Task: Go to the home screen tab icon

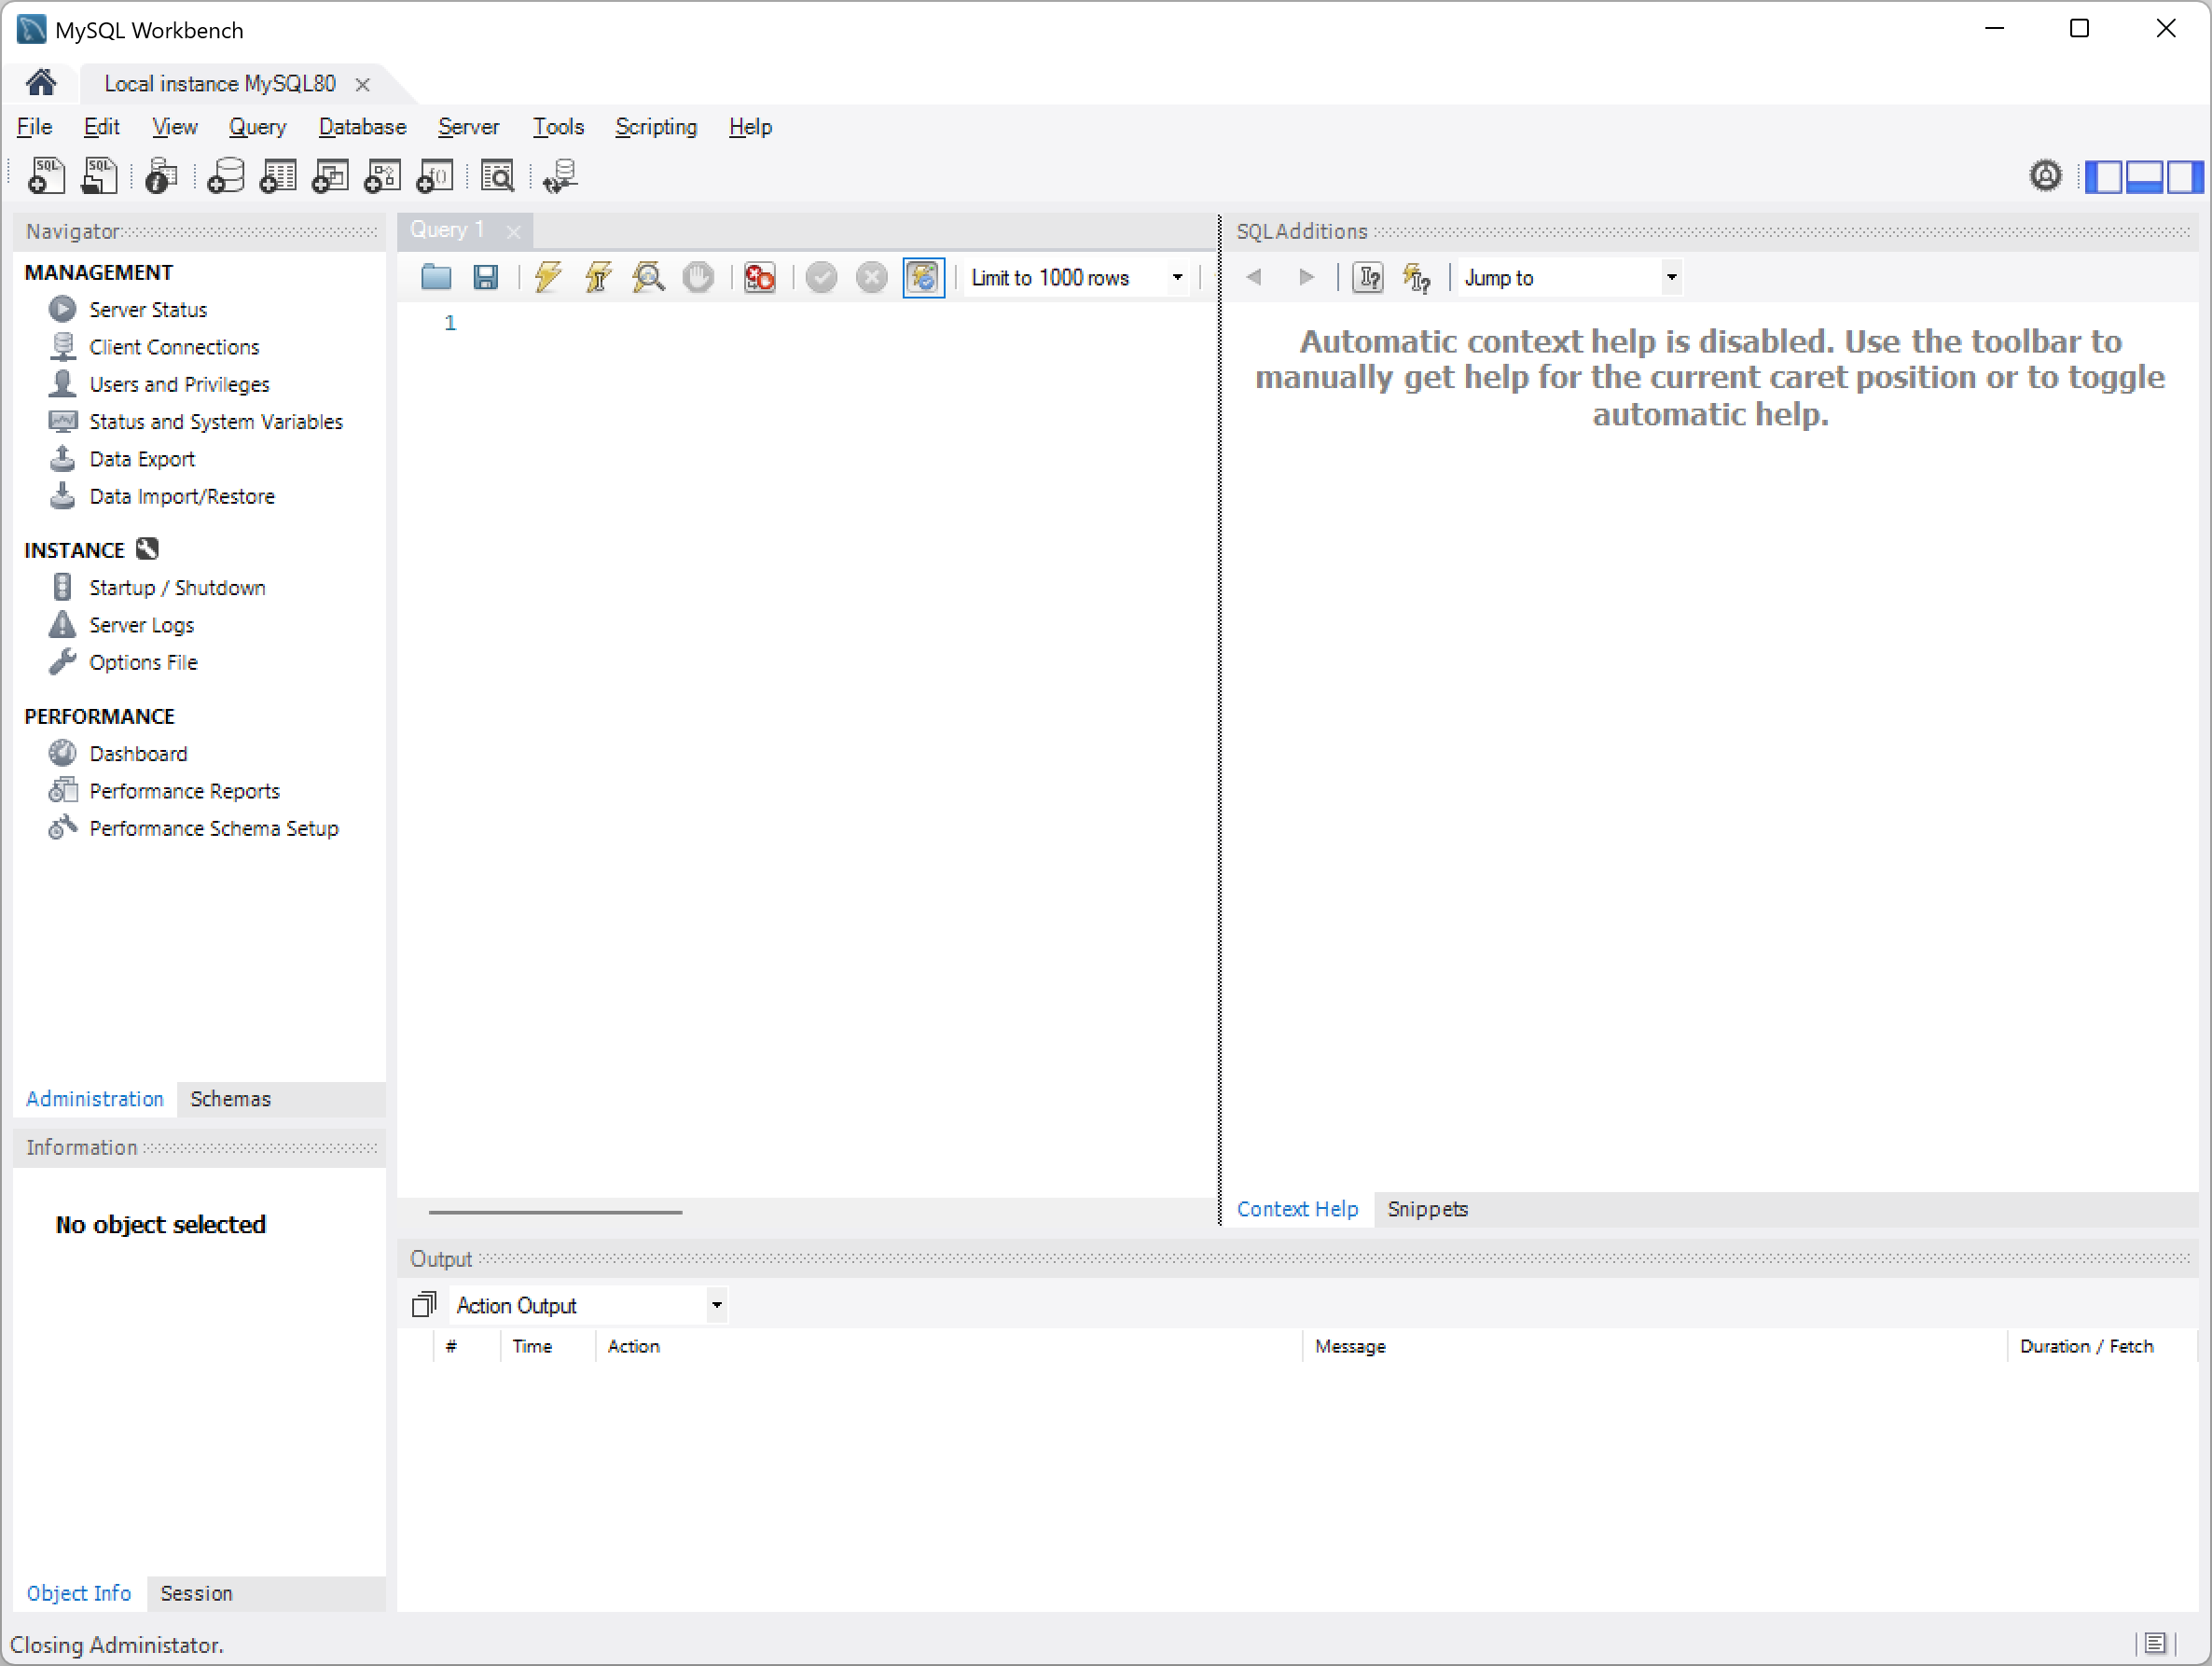Action: (x=41, y=82)
